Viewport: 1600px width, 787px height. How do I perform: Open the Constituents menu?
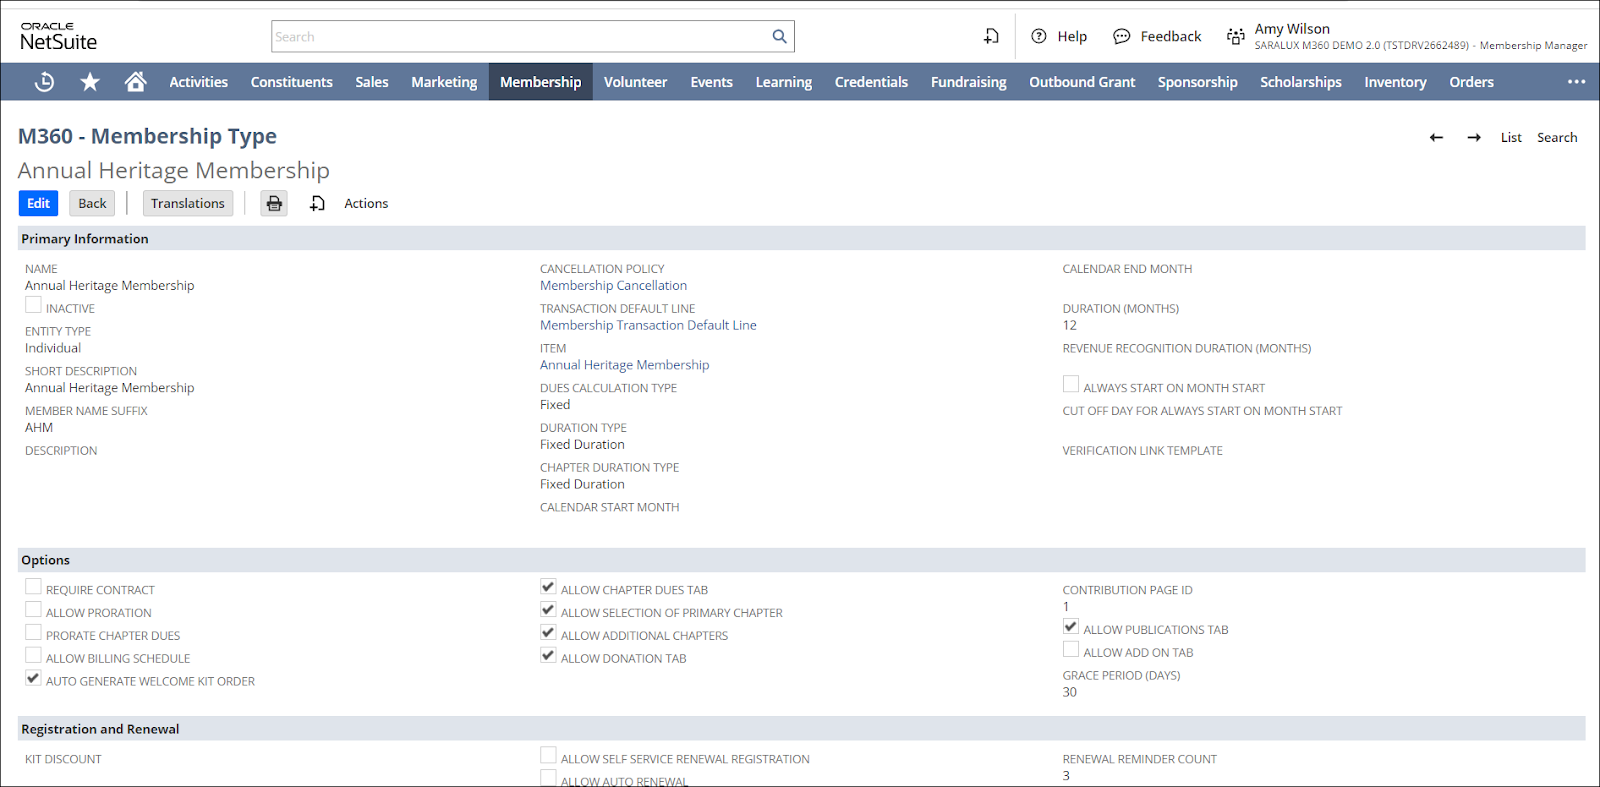[291, 82]
